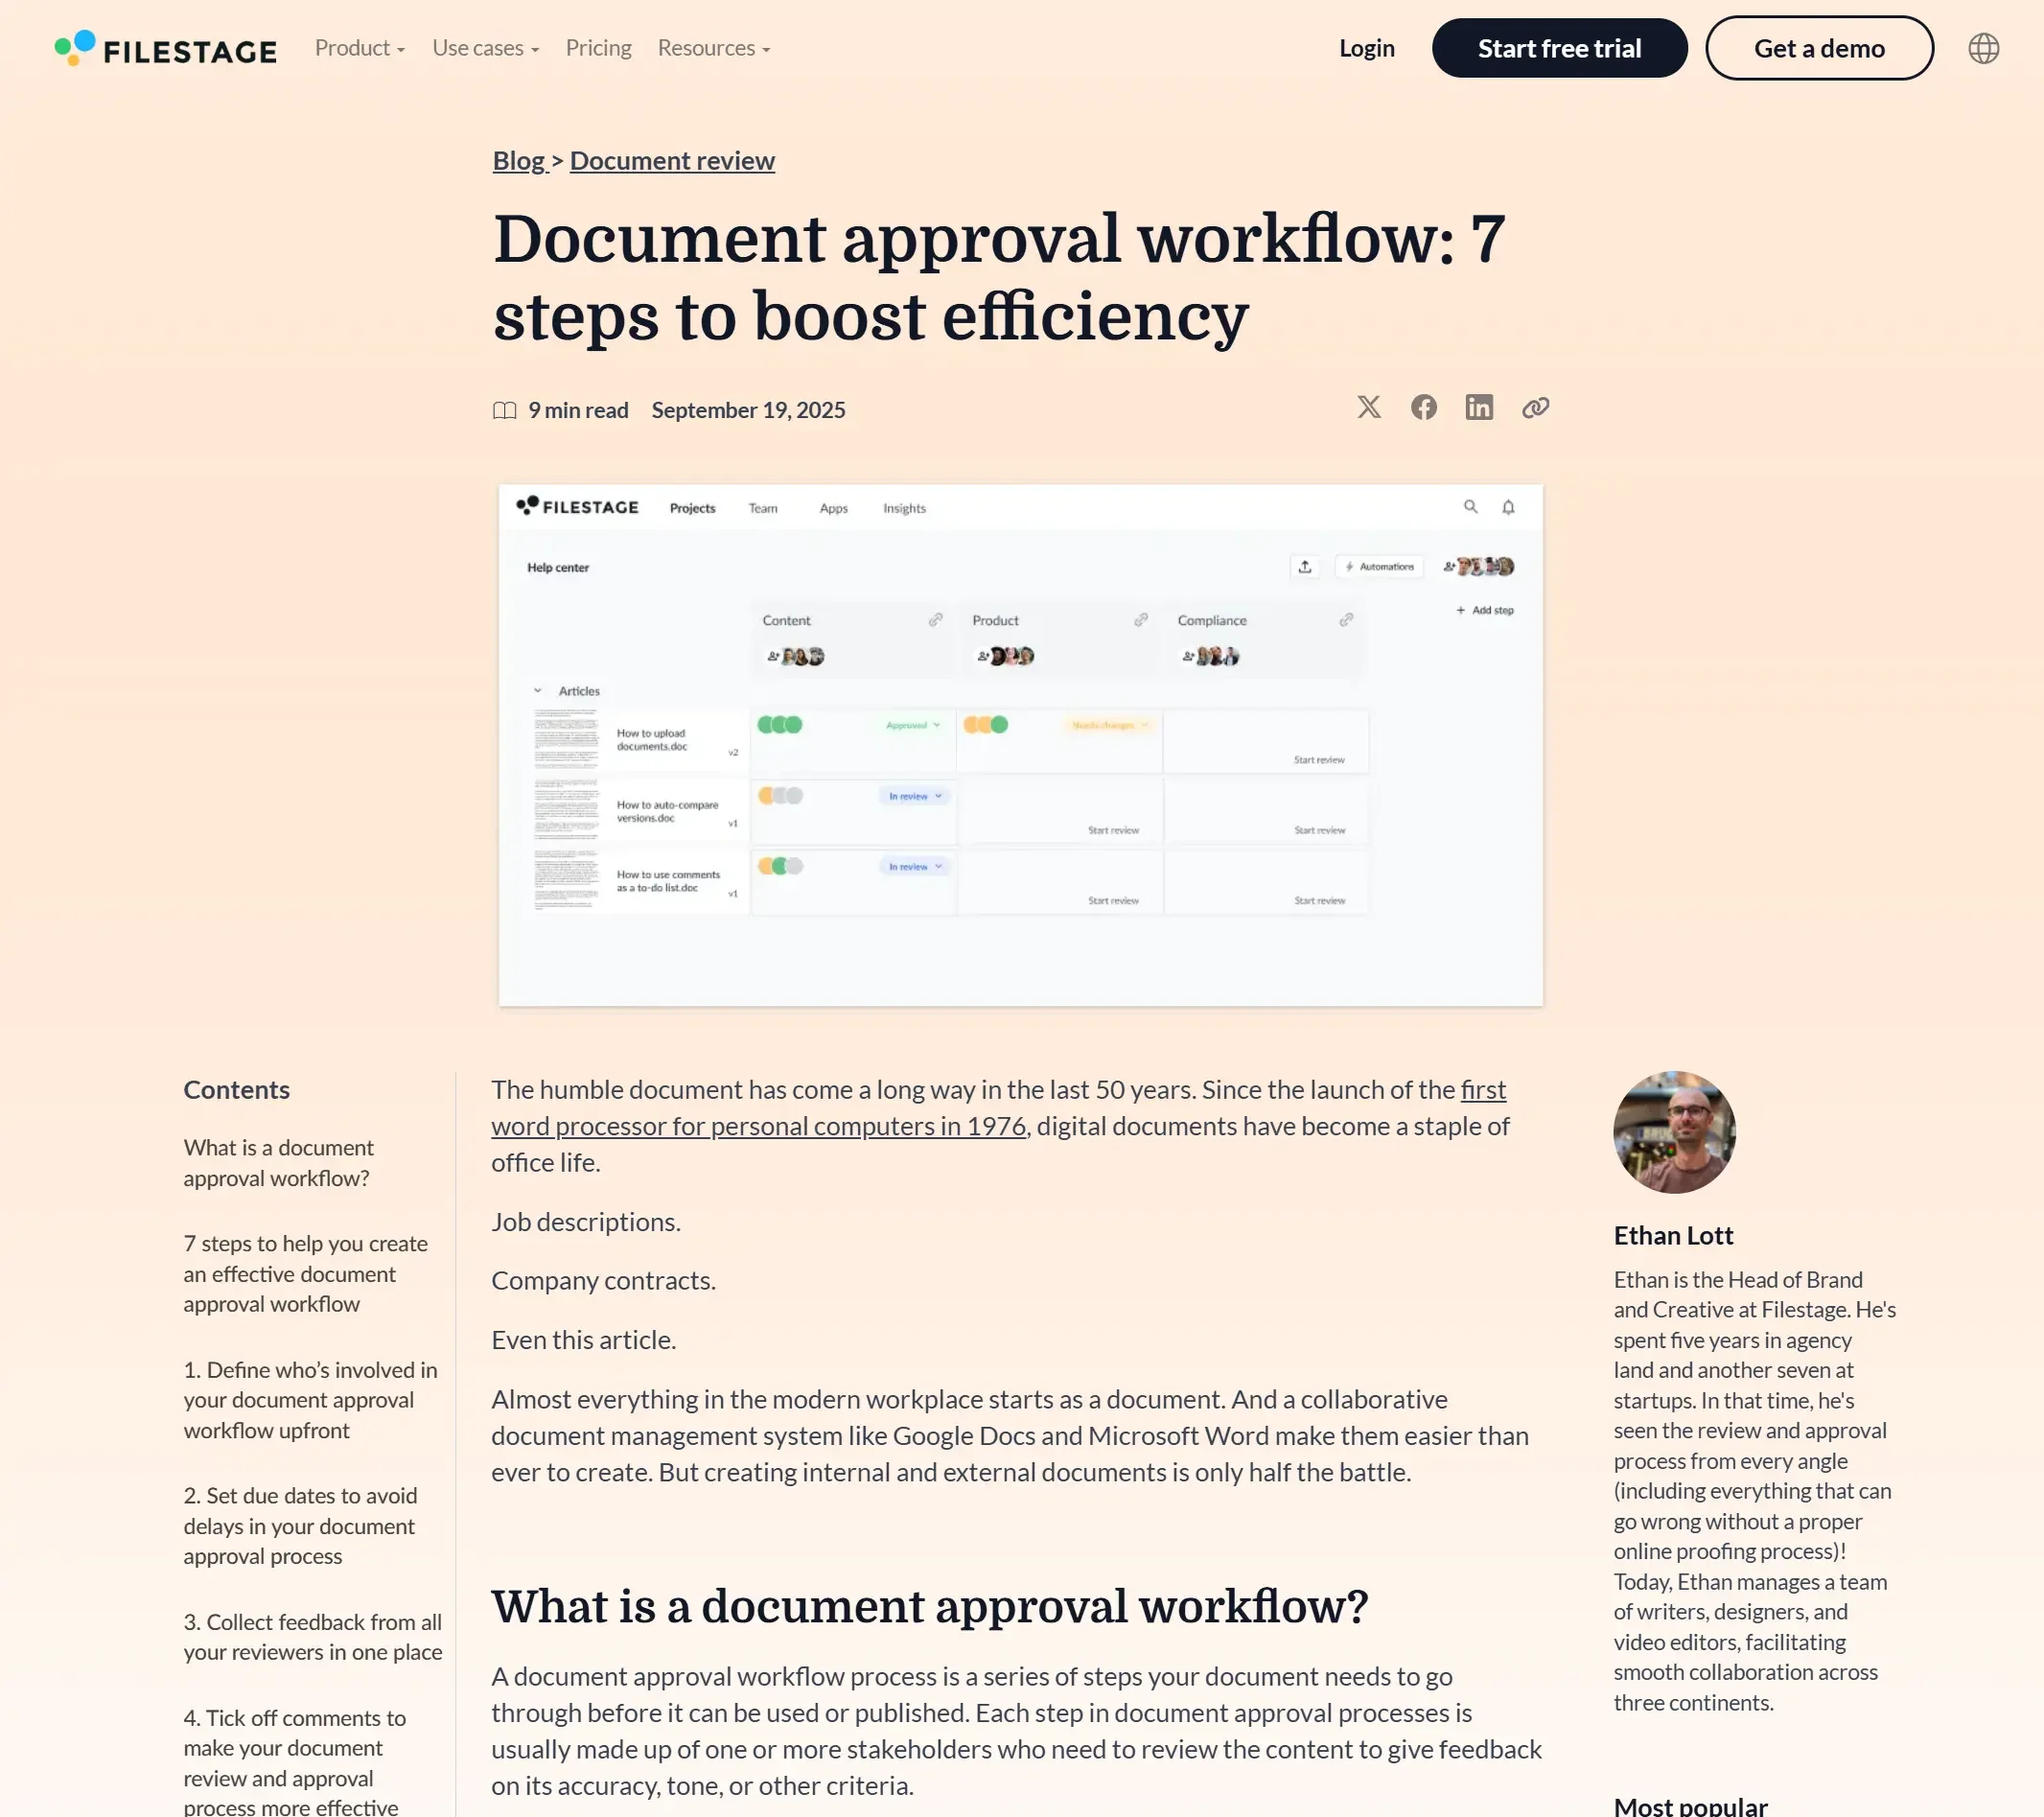Click the book reading-time icon
2044x1817 pixels.
(x=504, y=410)
